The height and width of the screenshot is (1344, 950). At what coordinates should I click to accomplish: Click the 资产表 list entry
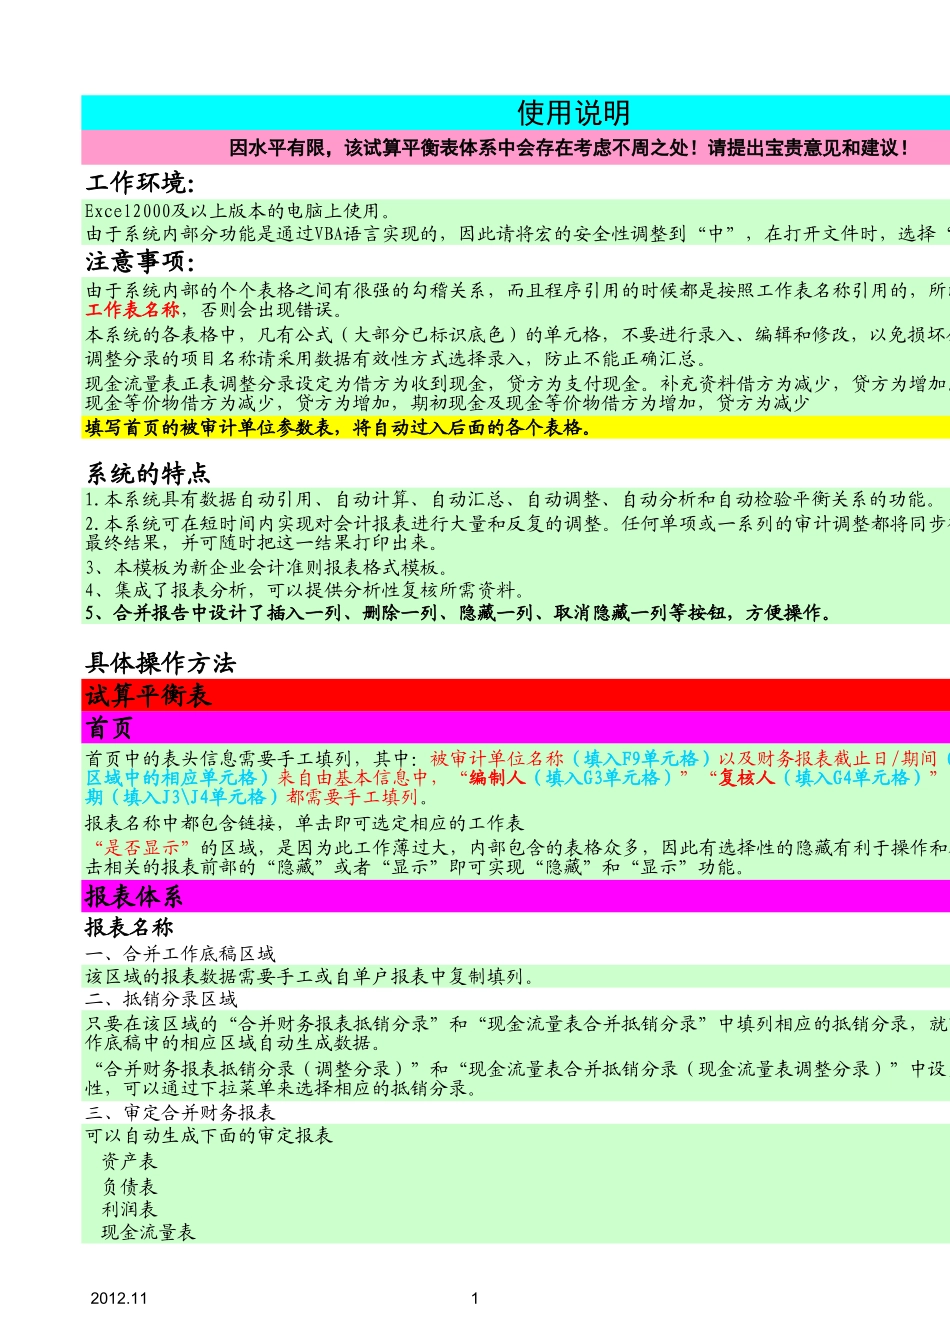pyautogui.click(x=129, y=1162)
